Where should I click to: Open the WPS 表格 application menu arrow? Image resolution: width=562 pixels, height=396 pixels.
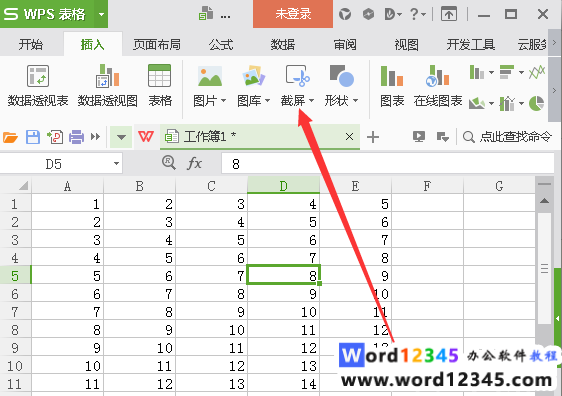[101, 14]
